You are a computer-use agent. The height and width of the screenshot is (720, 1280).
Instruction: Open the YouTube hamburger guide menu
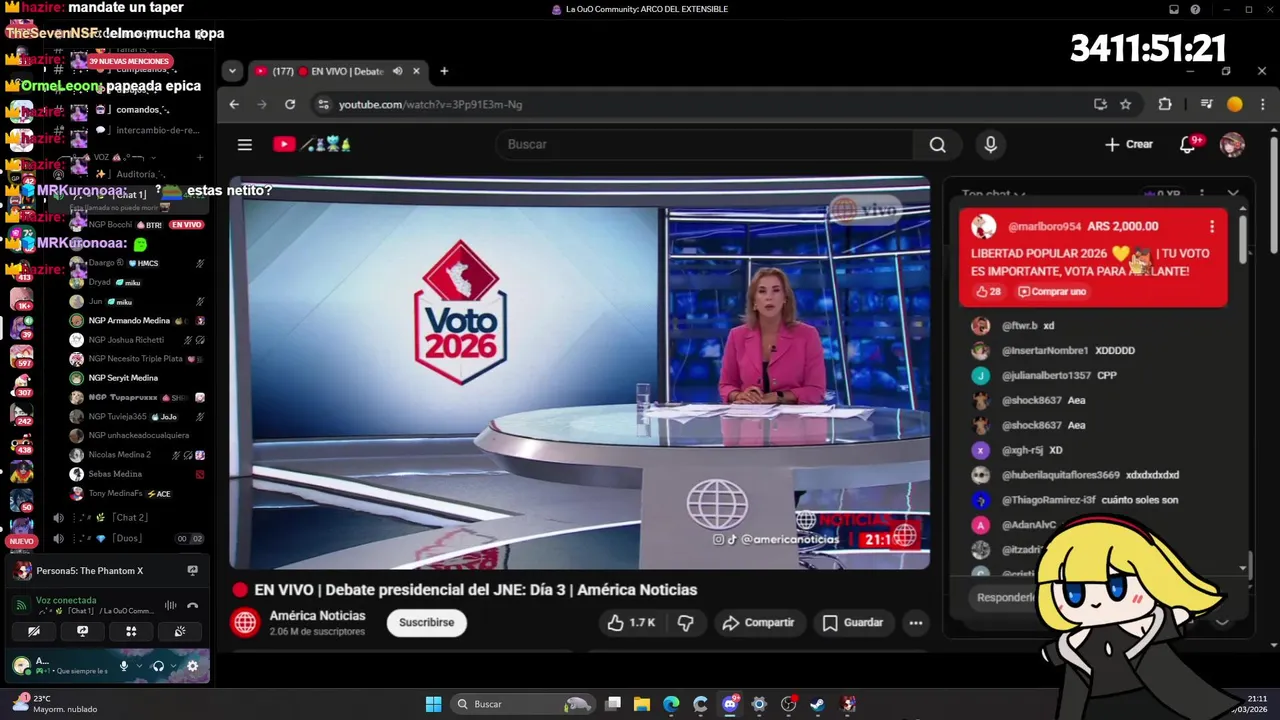pyautogui.click(x=245, y=145)
